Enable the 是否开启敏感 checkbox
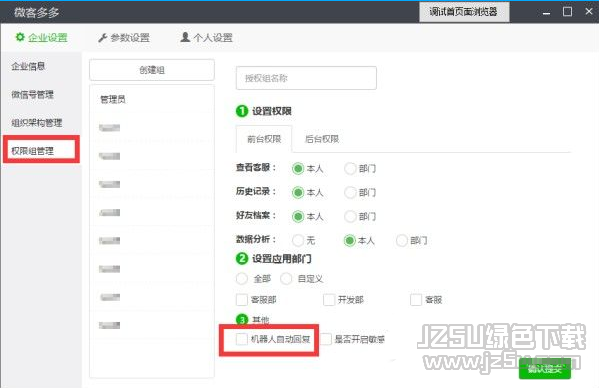599x388 pixels. [325, 339]
